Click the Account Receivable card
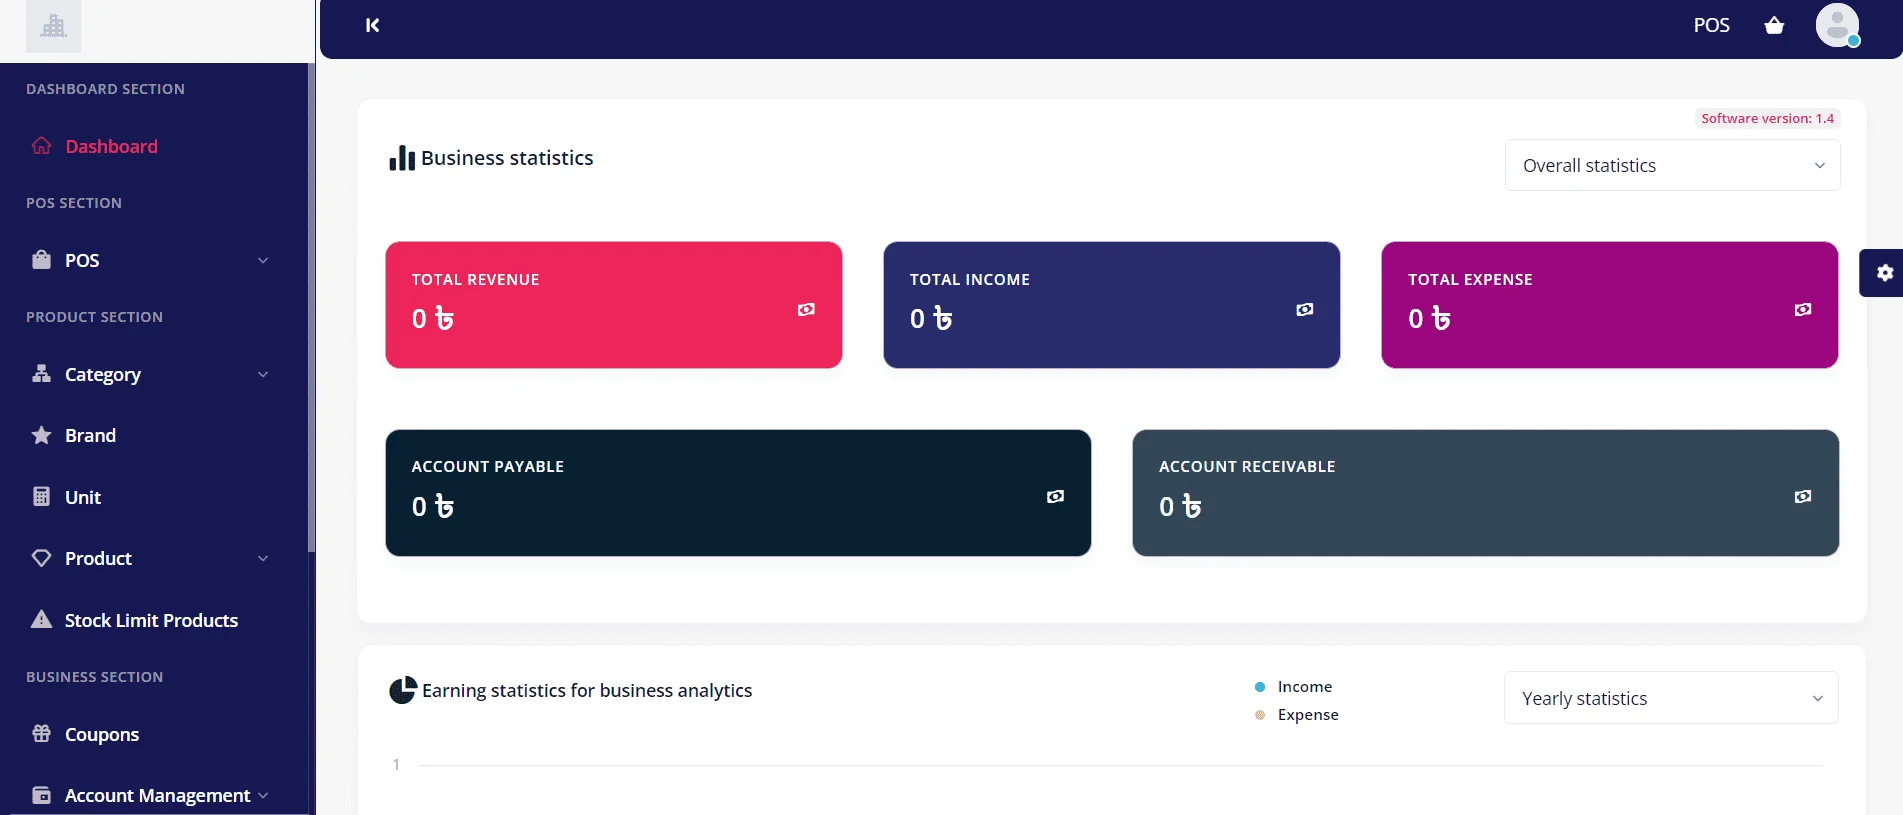This screenshot has height=815, width=1903. pos(1485,493)
